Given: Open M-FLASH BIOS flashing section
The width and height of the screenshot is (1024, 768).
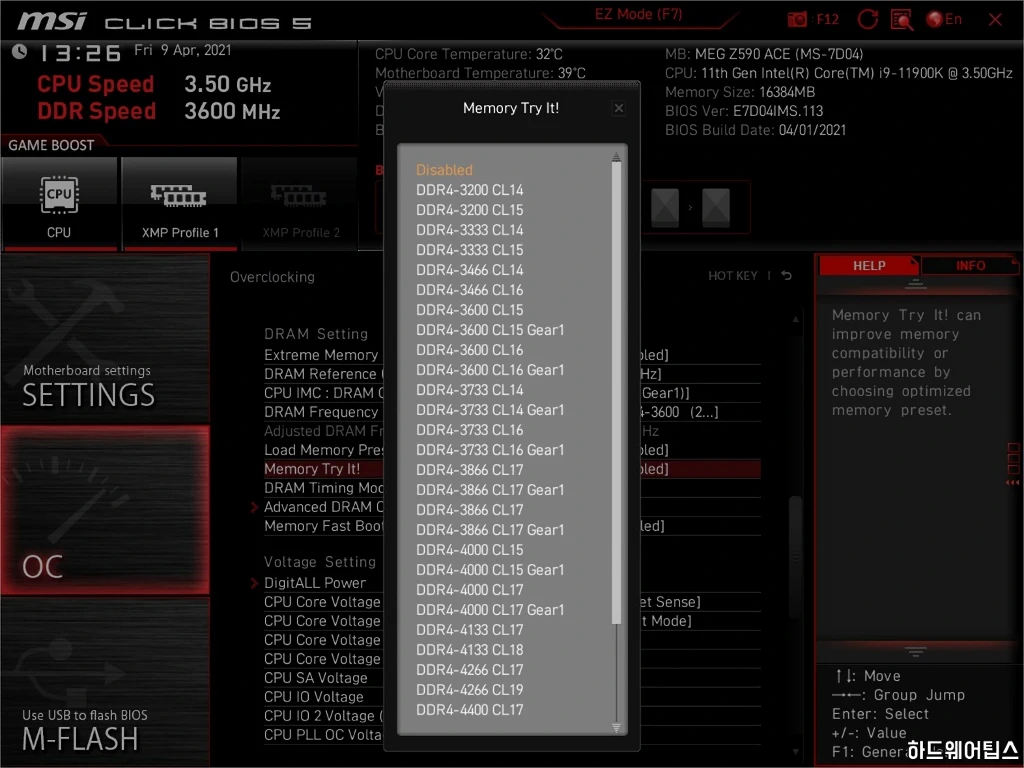Looking at the screenshot, I should [105, 681].
